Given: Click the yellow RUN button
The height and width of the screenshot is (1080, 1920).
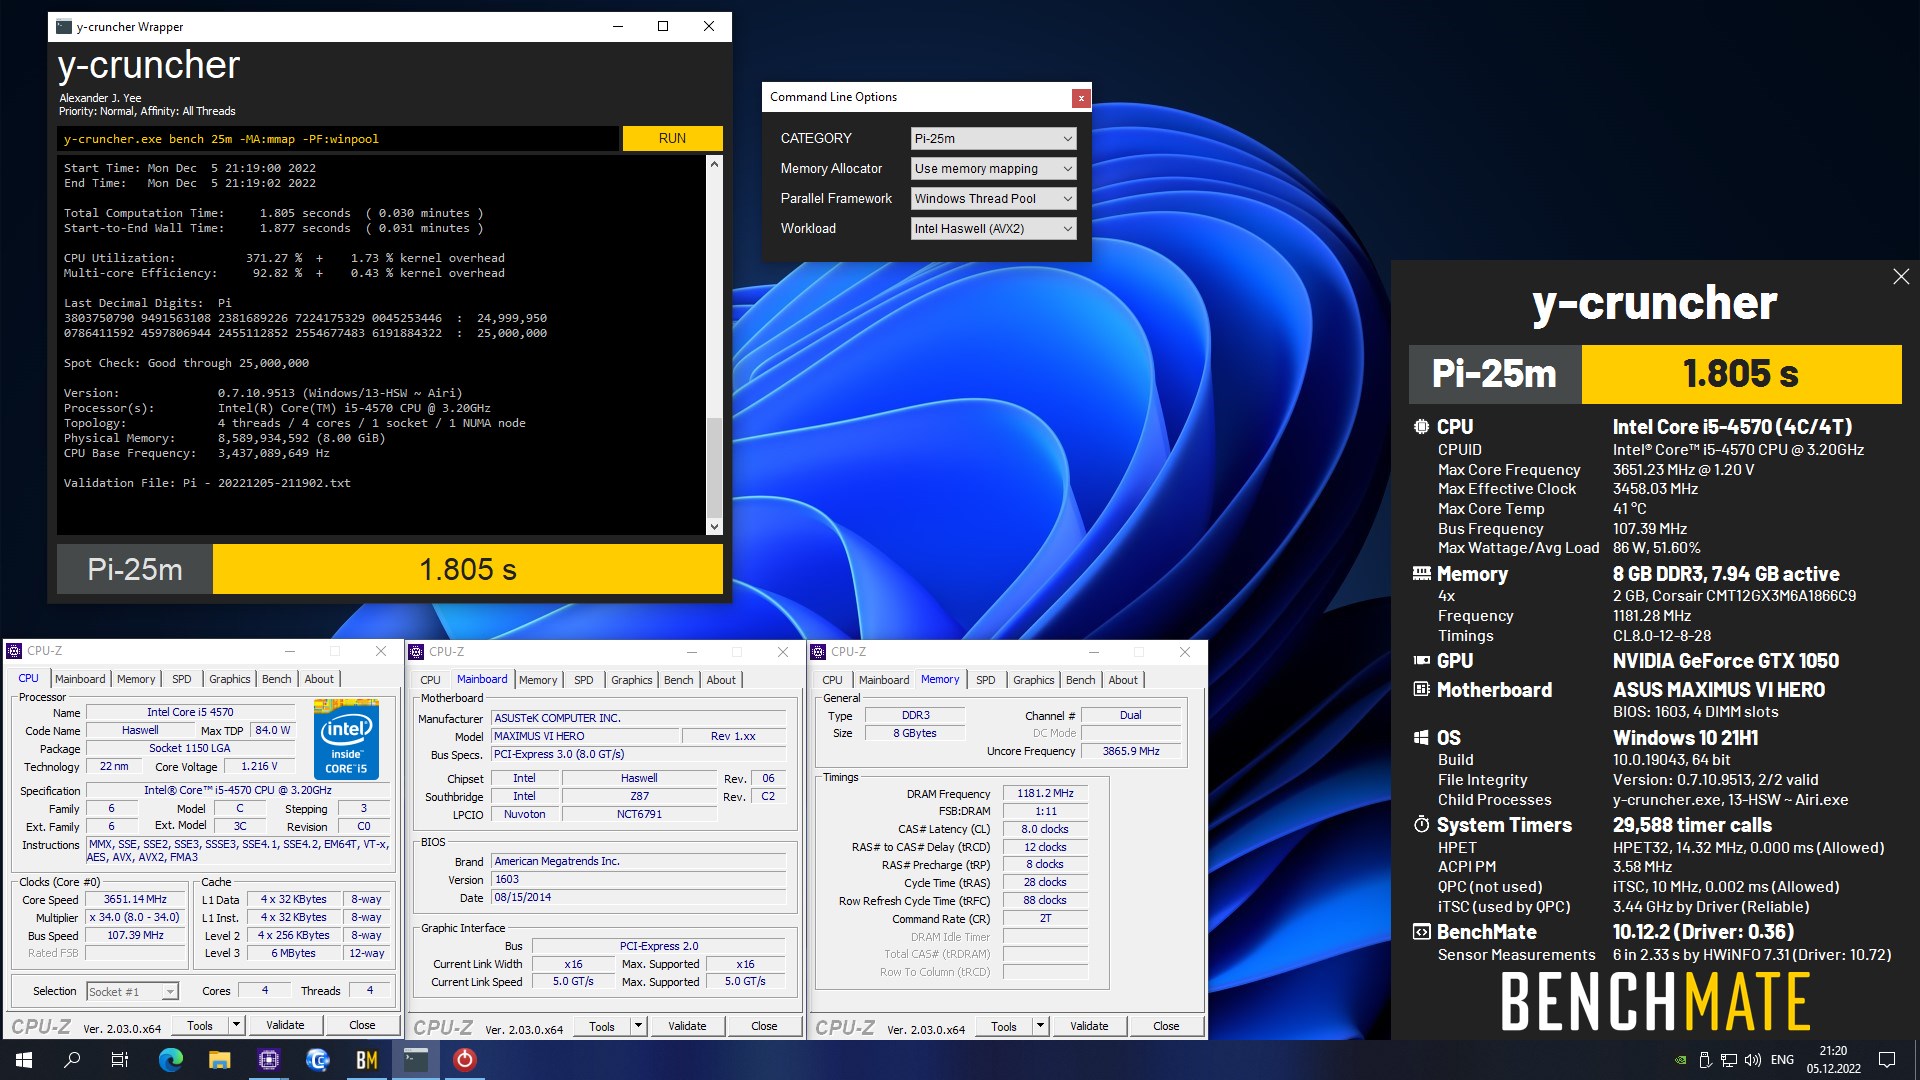Looking at the screenshot, I should tap(672, 139).
